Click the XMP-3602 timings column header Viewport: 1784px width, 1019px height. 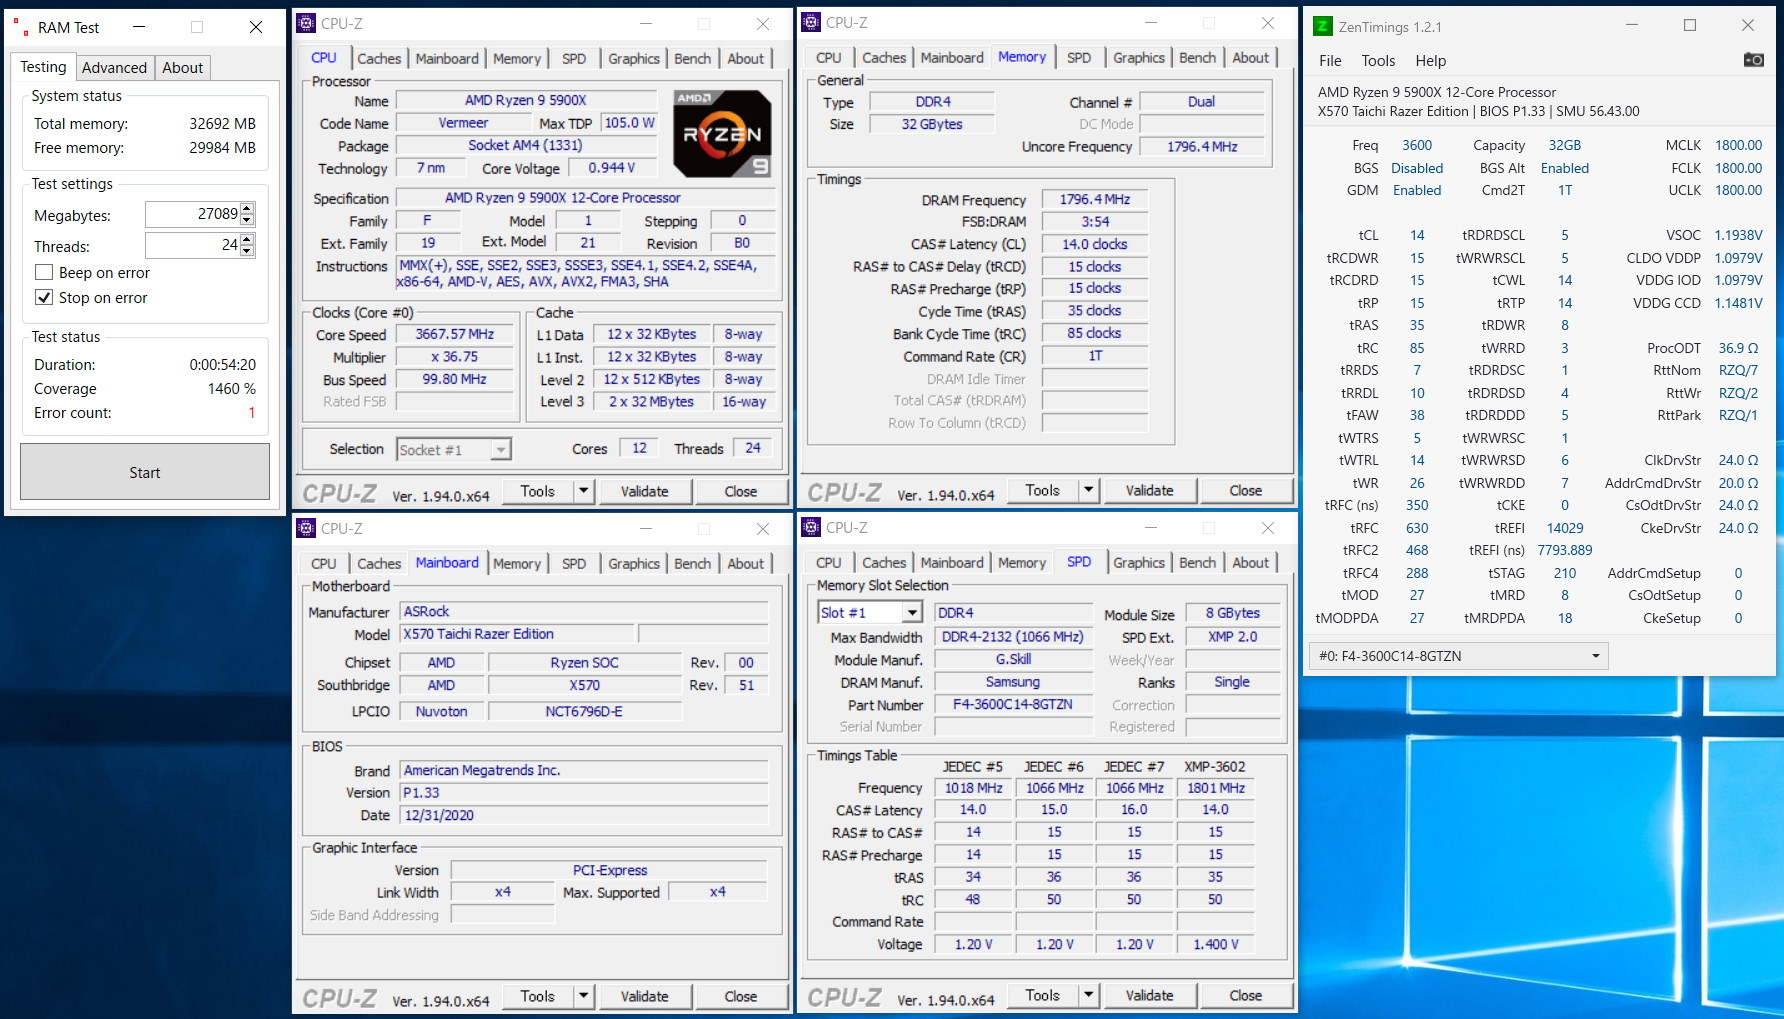point(1215,766)
